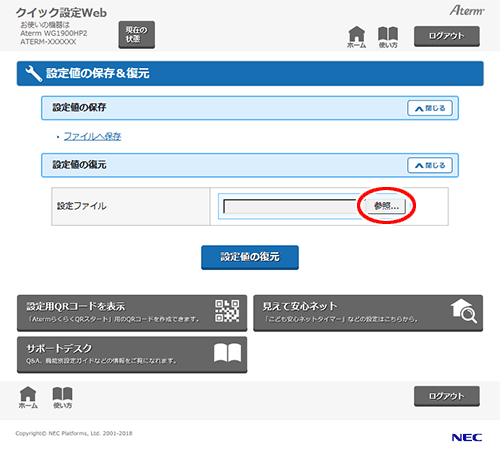Click the 参照... browse button
Screen dimensions: 500x458
tap(386, 206)
